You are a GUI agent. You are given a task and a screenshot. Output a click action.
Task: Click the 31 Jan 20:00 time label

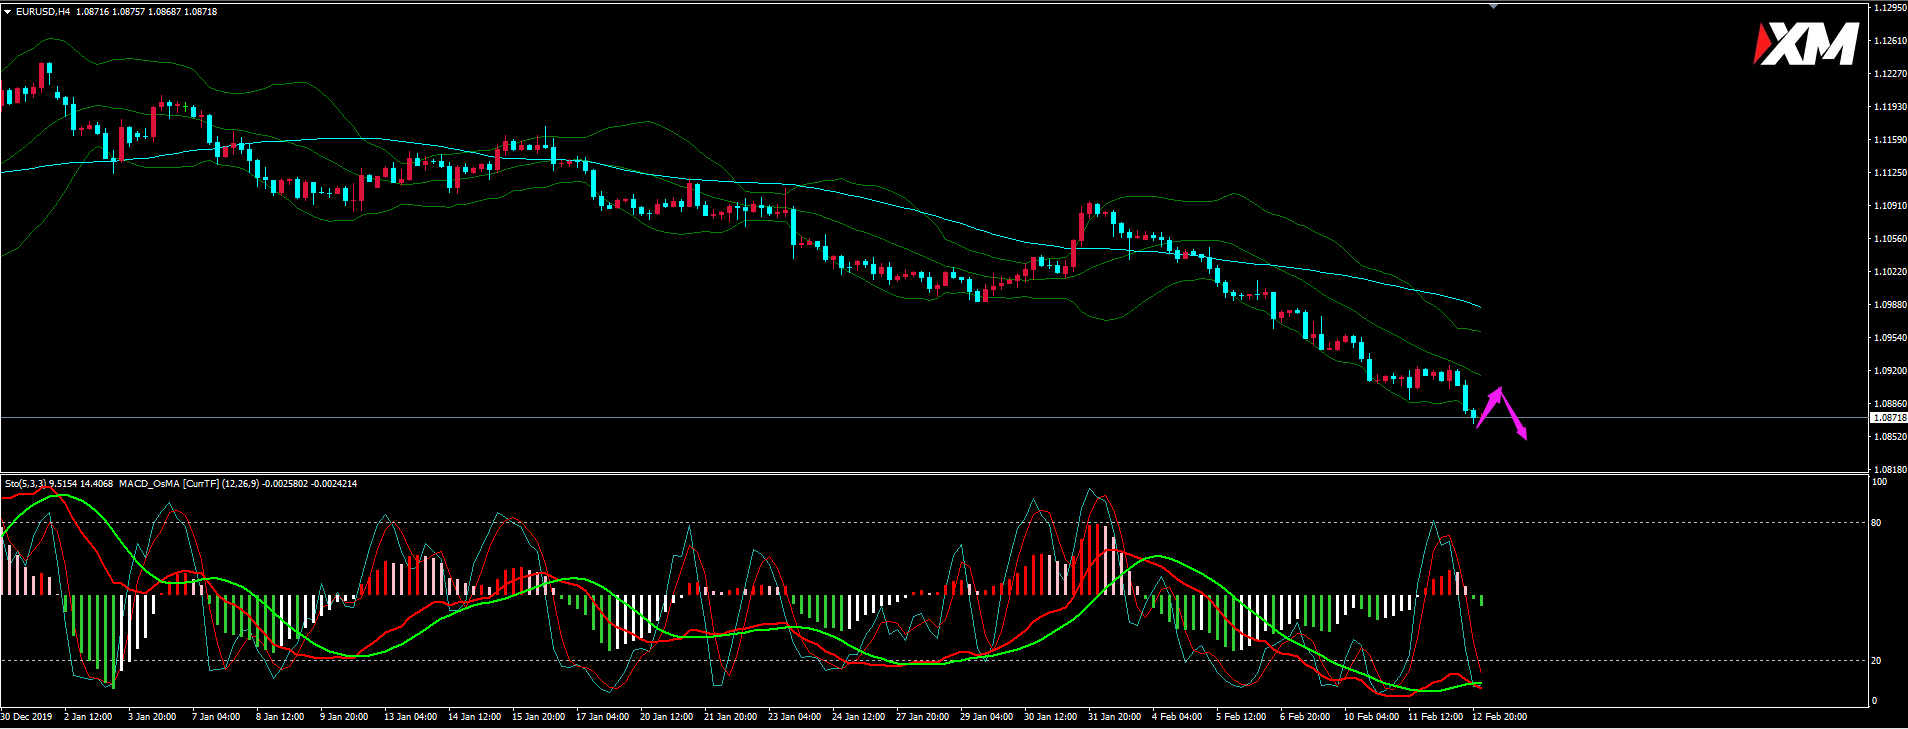pyautogui.click(x=1114, y=717)
